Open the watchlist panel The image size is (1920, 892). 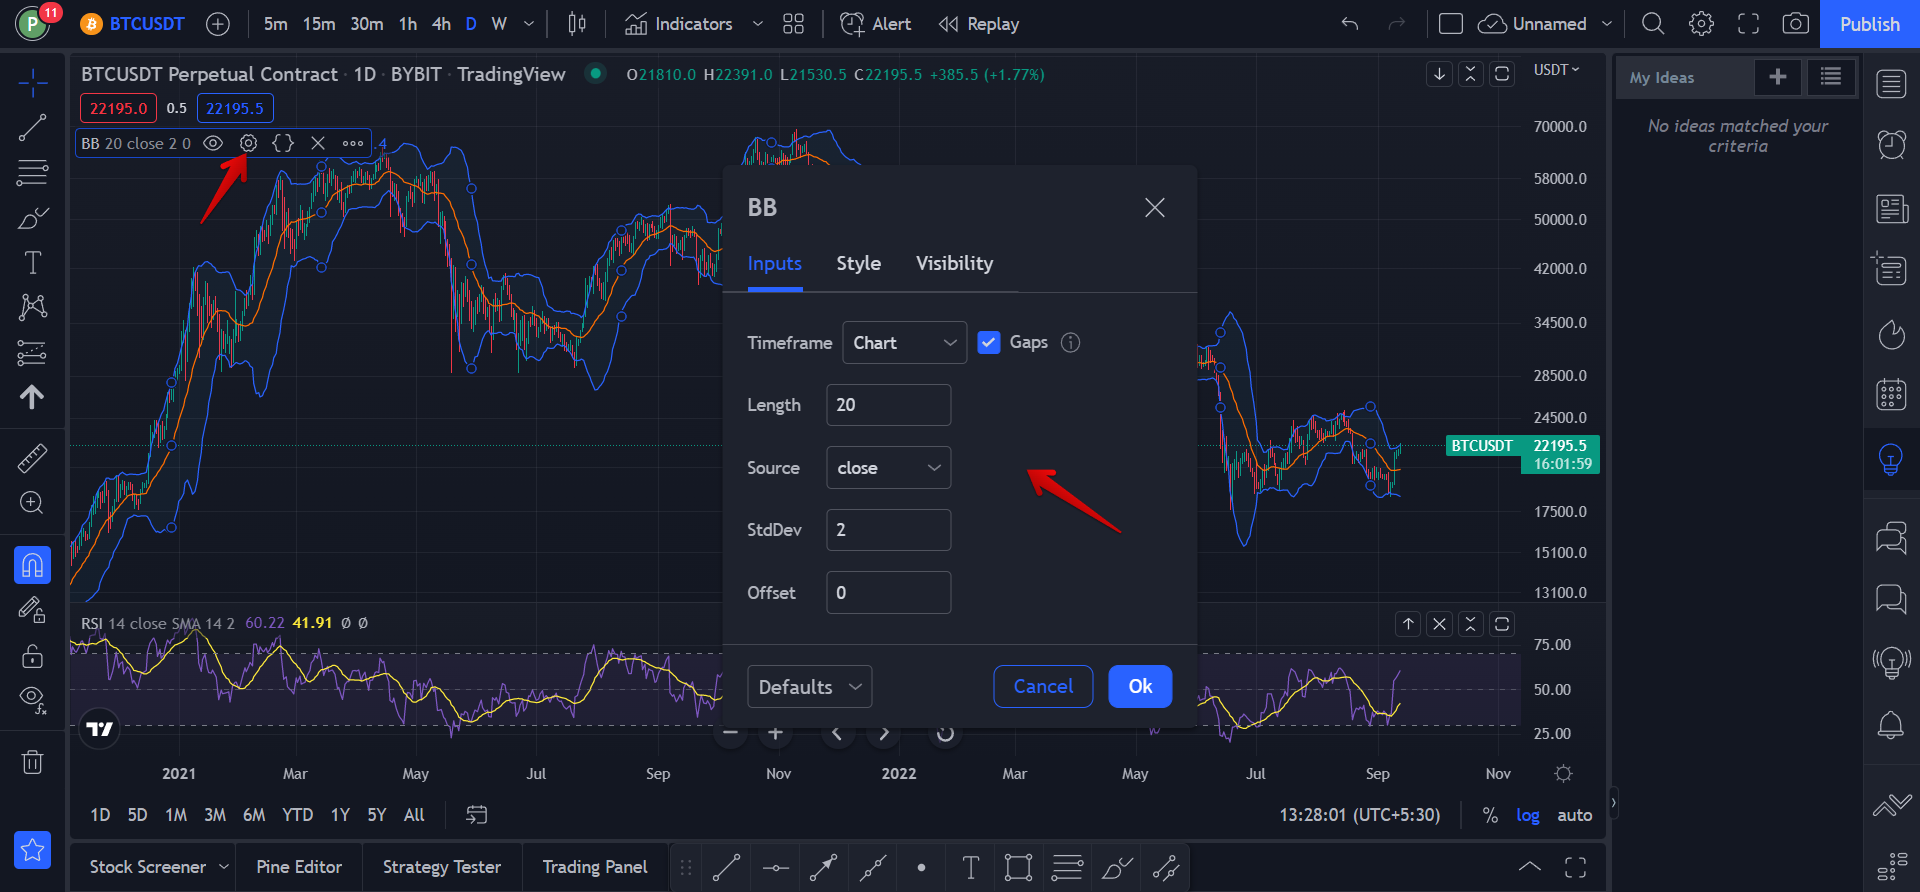point(1891,84)
